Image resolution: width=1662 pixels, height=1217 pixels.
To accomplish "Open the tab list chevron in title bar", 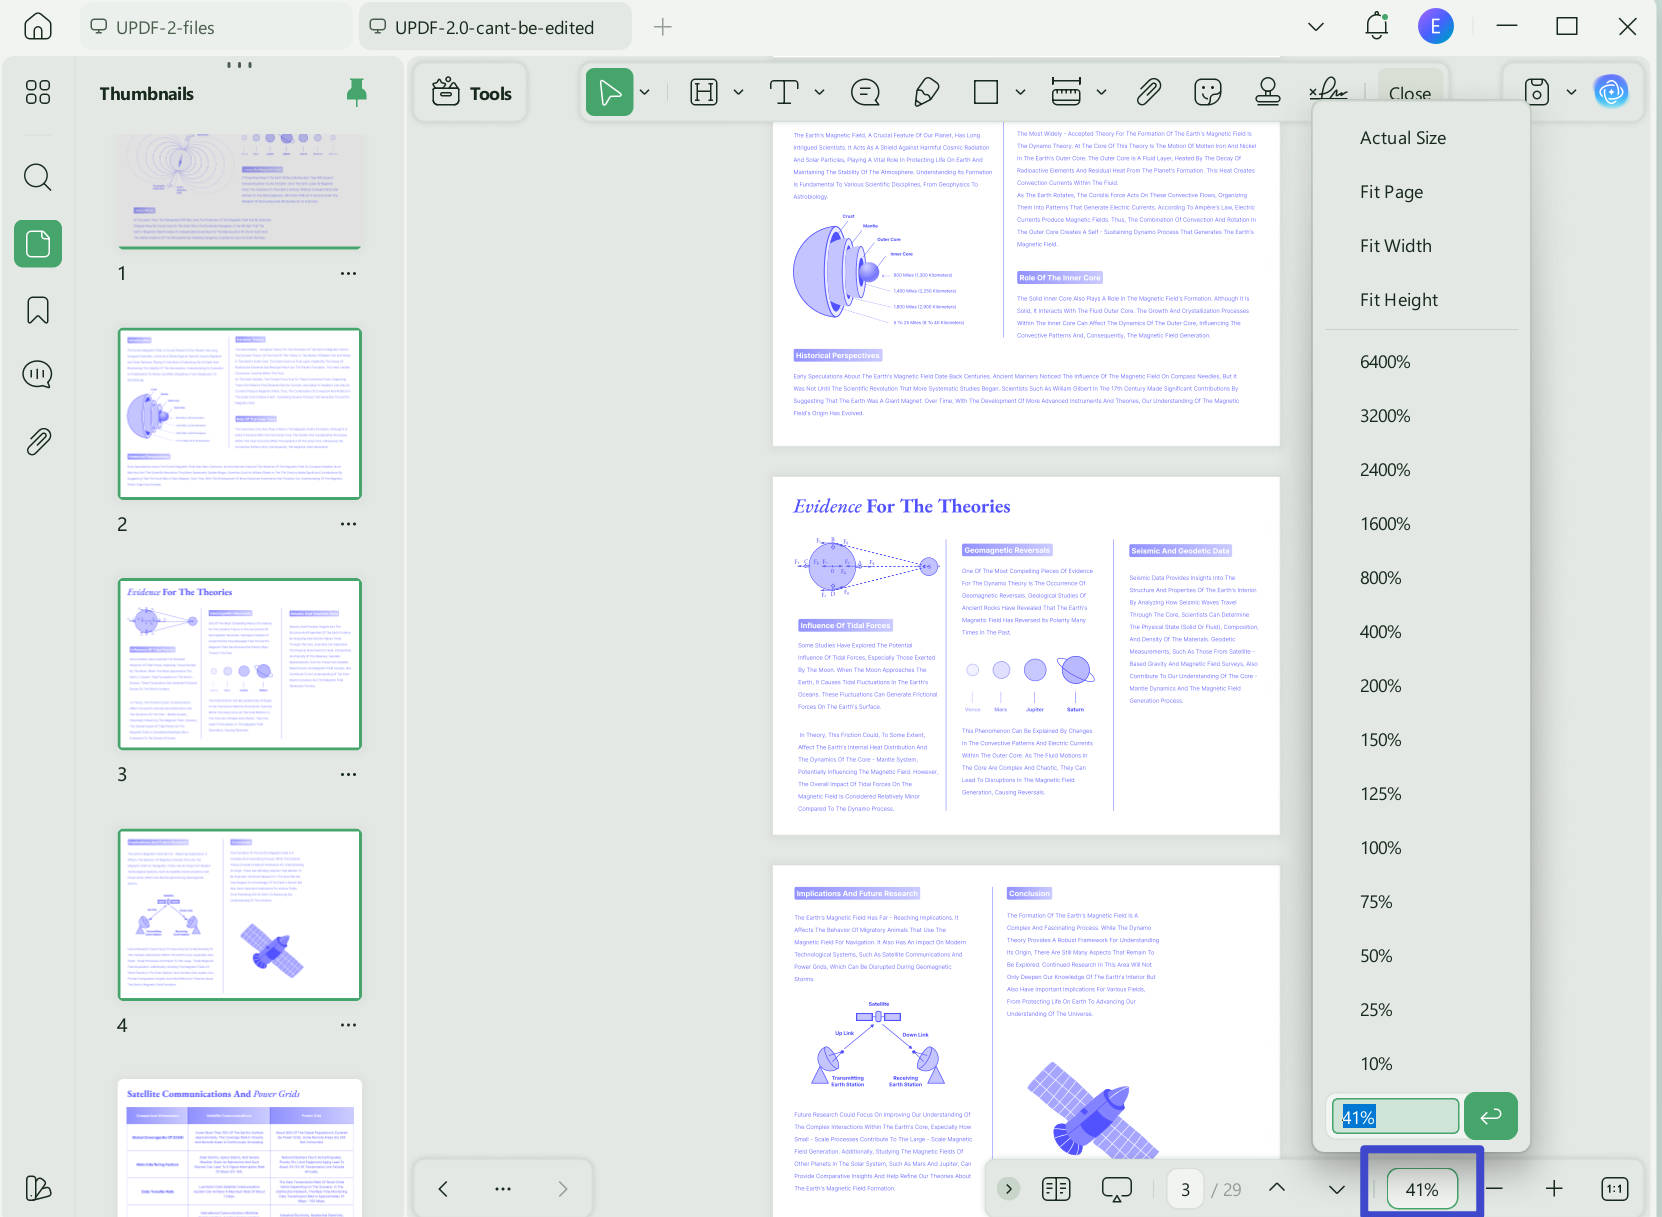I will 1316,27.
